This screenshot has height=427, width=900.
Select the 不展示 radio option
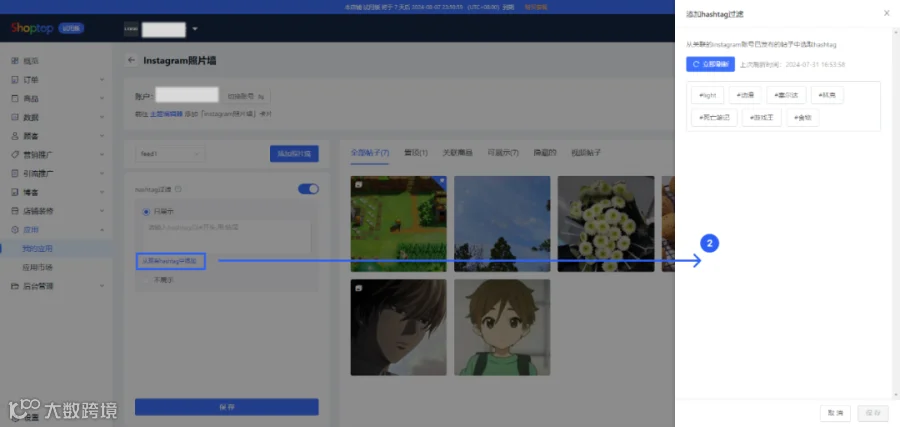click(146, 280)
